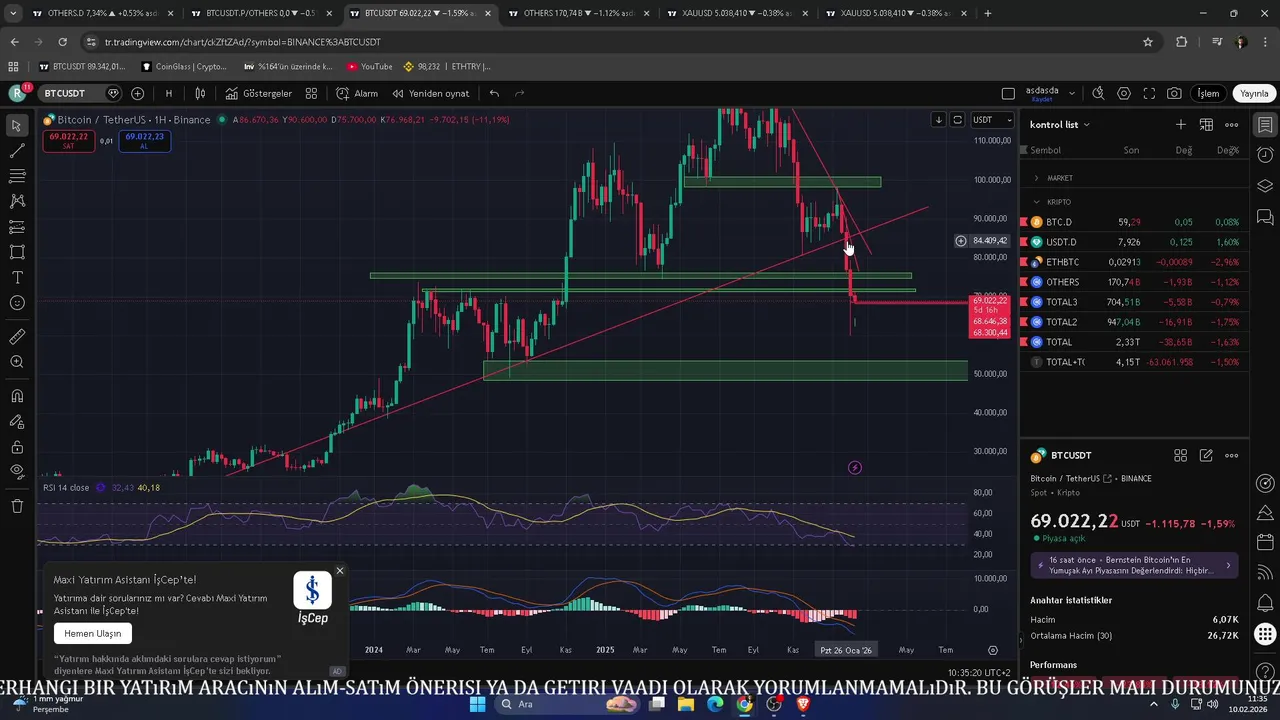This screenshot has height=720, width=1280.
Task: Open the chat bubbles icon in right sidebar
Action: click(x=1265, y=216)
